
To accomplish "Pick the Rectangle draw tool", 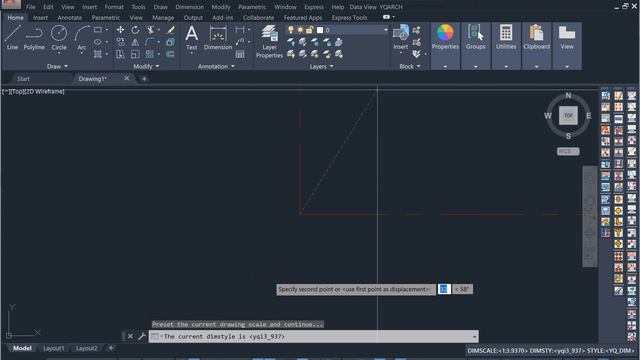I will click(x=98, y=30).
